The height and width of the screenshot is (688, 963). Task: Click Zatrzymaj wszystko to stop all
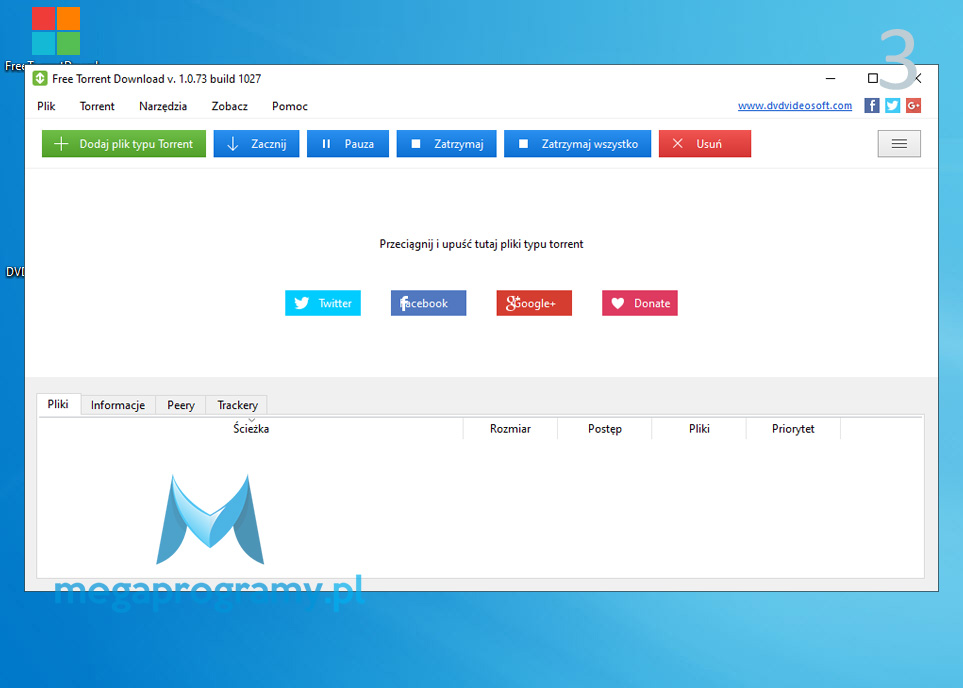coord(577,144)
